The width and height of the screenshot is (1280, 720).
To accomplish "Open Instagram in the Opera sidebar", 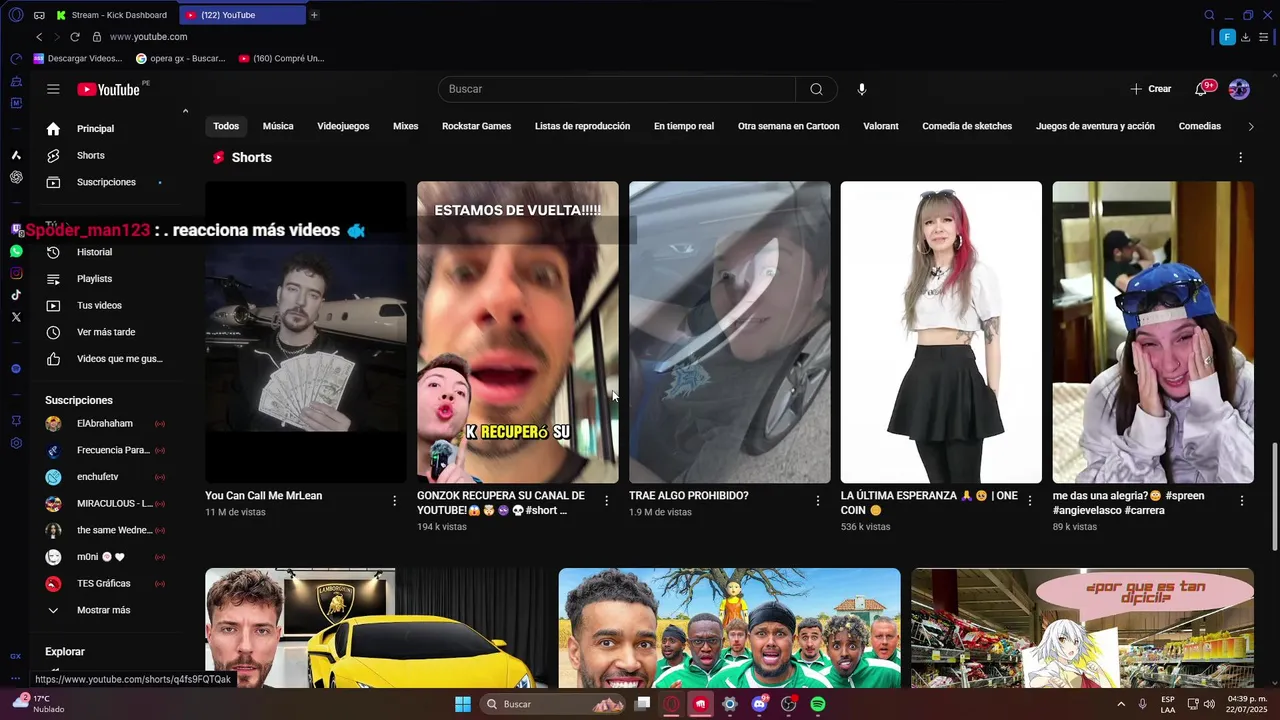I will [16, 273].
